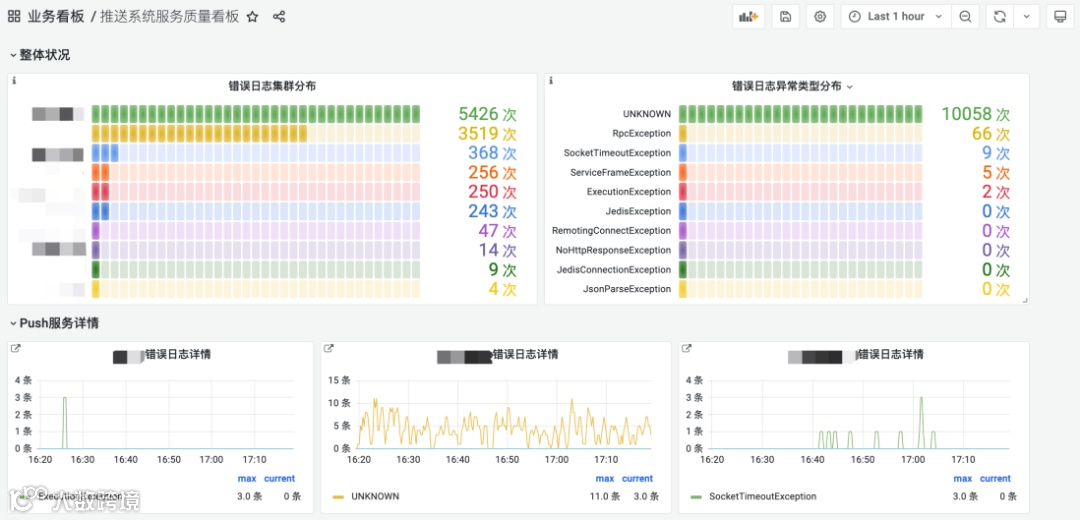This screenshot has width=1080, height=520.
Task: Click 推送系统服务质量看板 dashboard title
Action: tap(169, 17)
